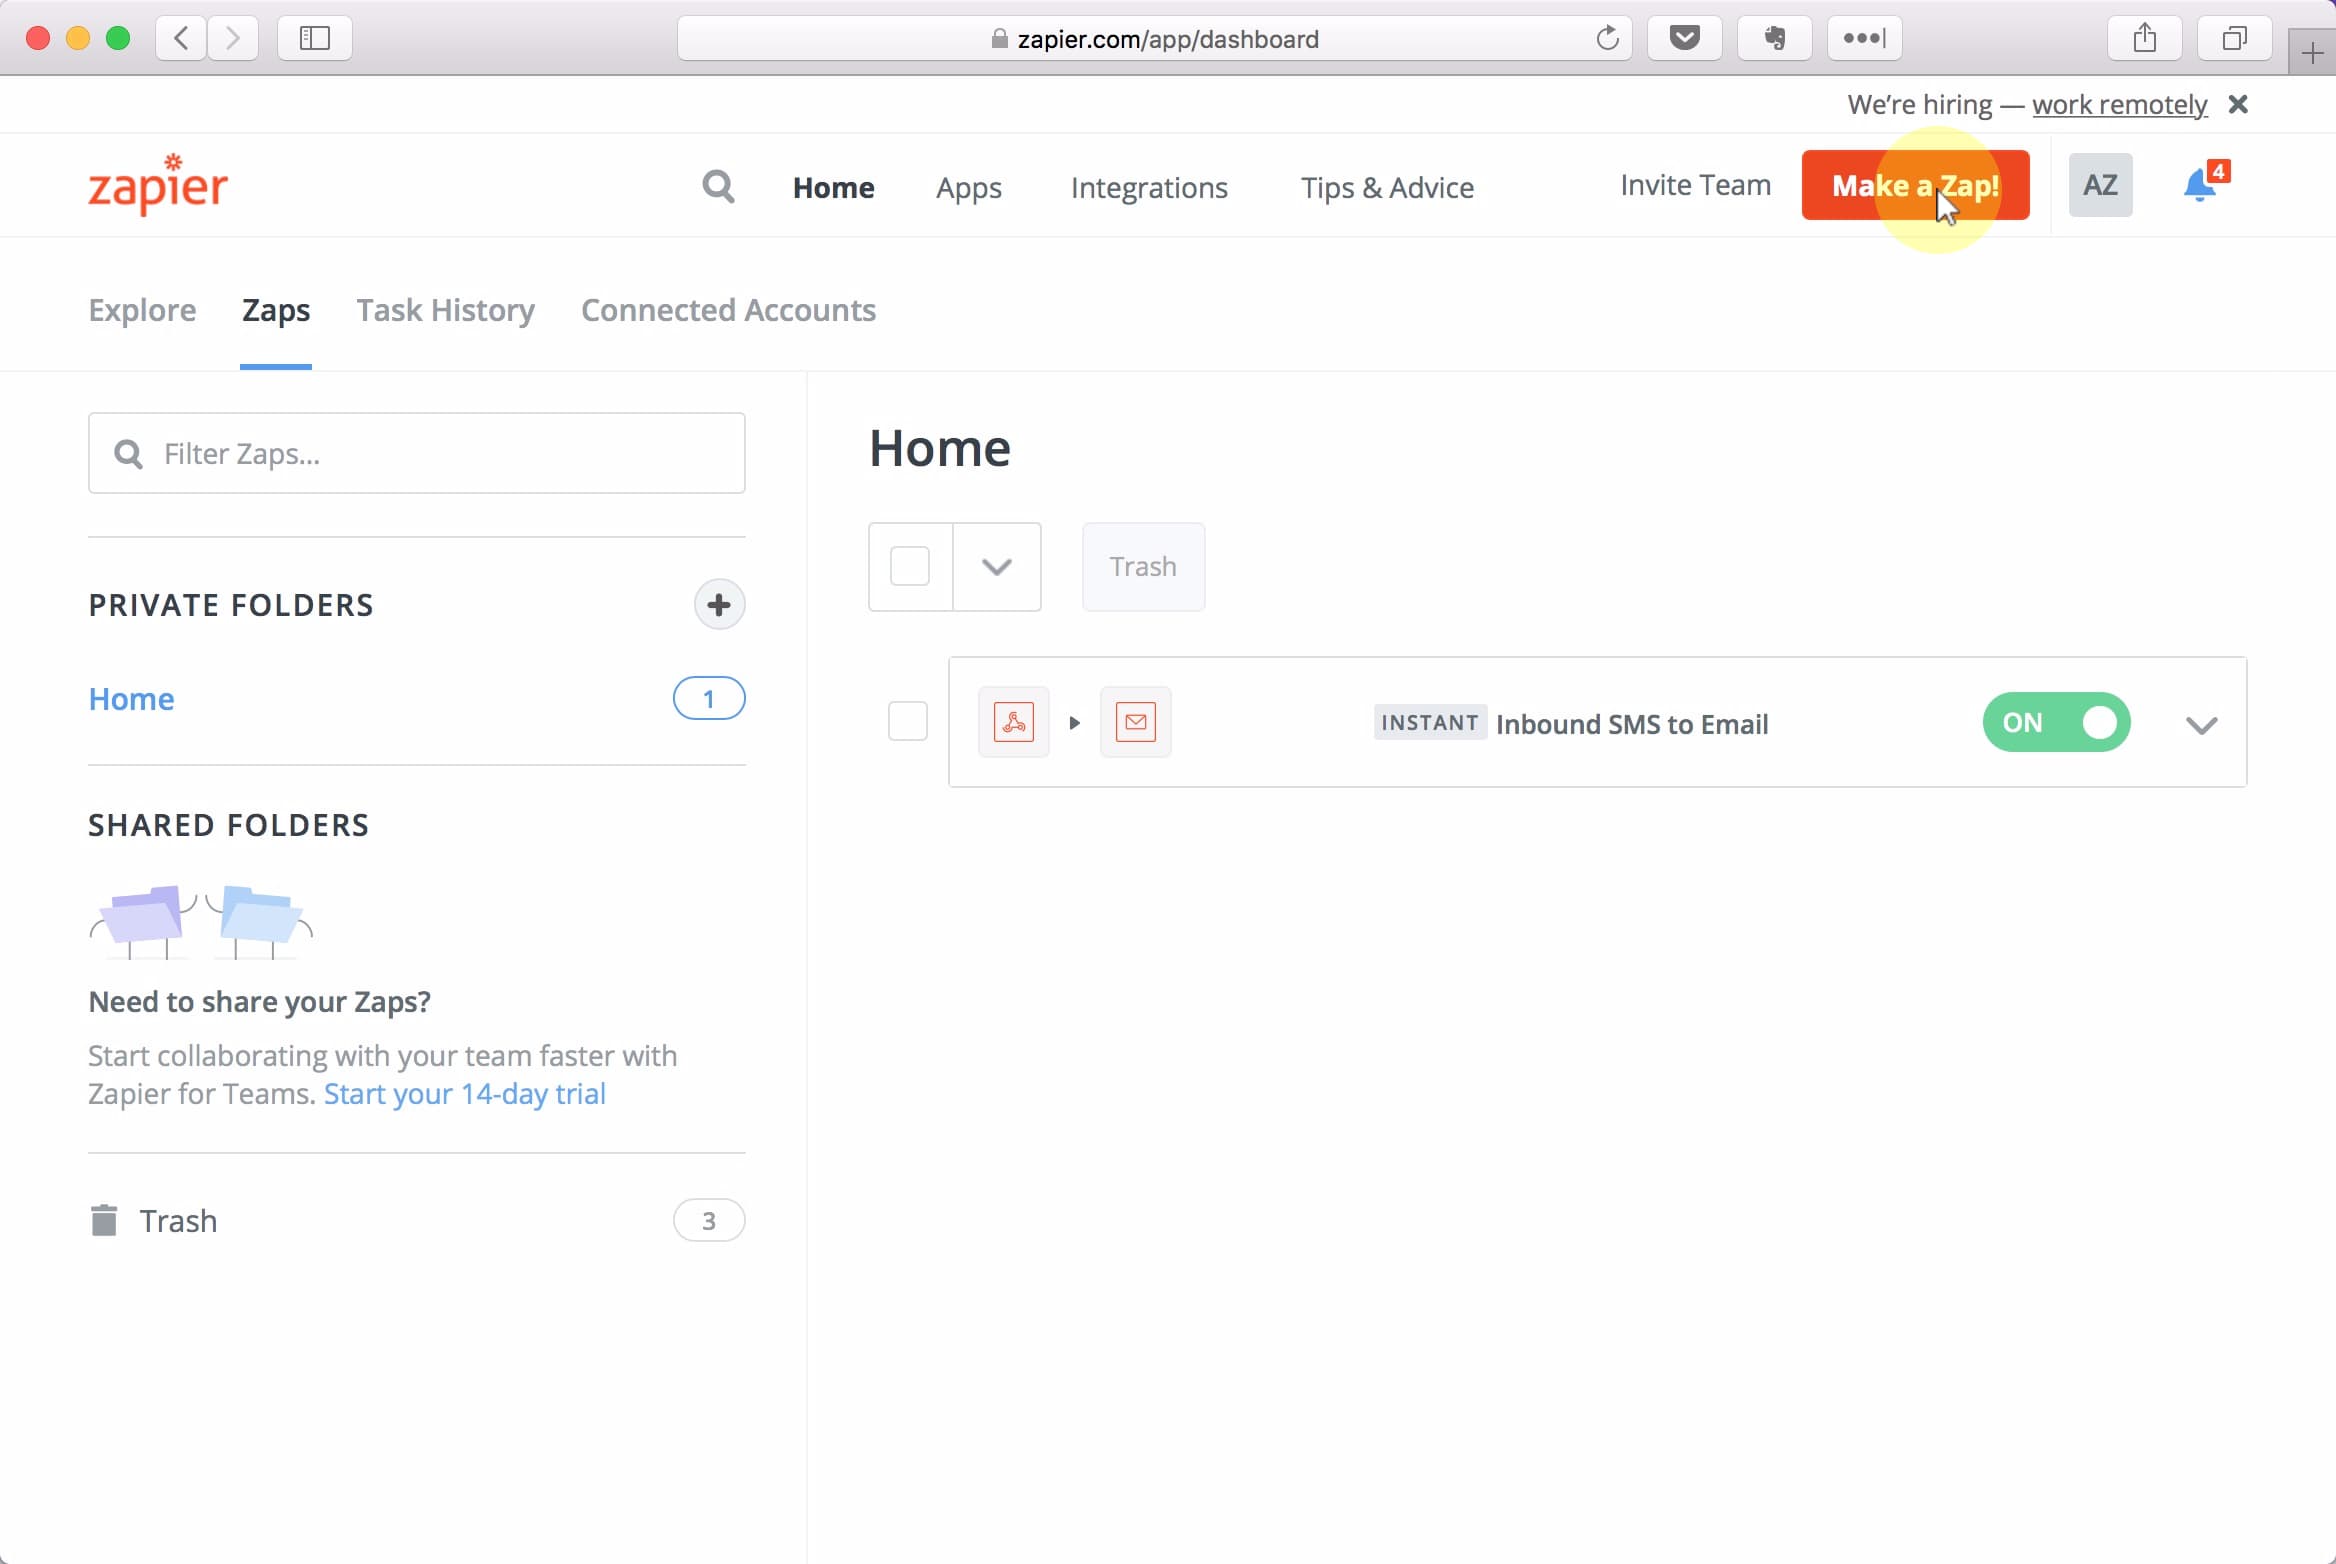Image resolution: width=2336 pixels, height=1564 pixels.
Task: Expand the Inbound SMS to Email options chevron
Action: click(x=2201, y=724)
